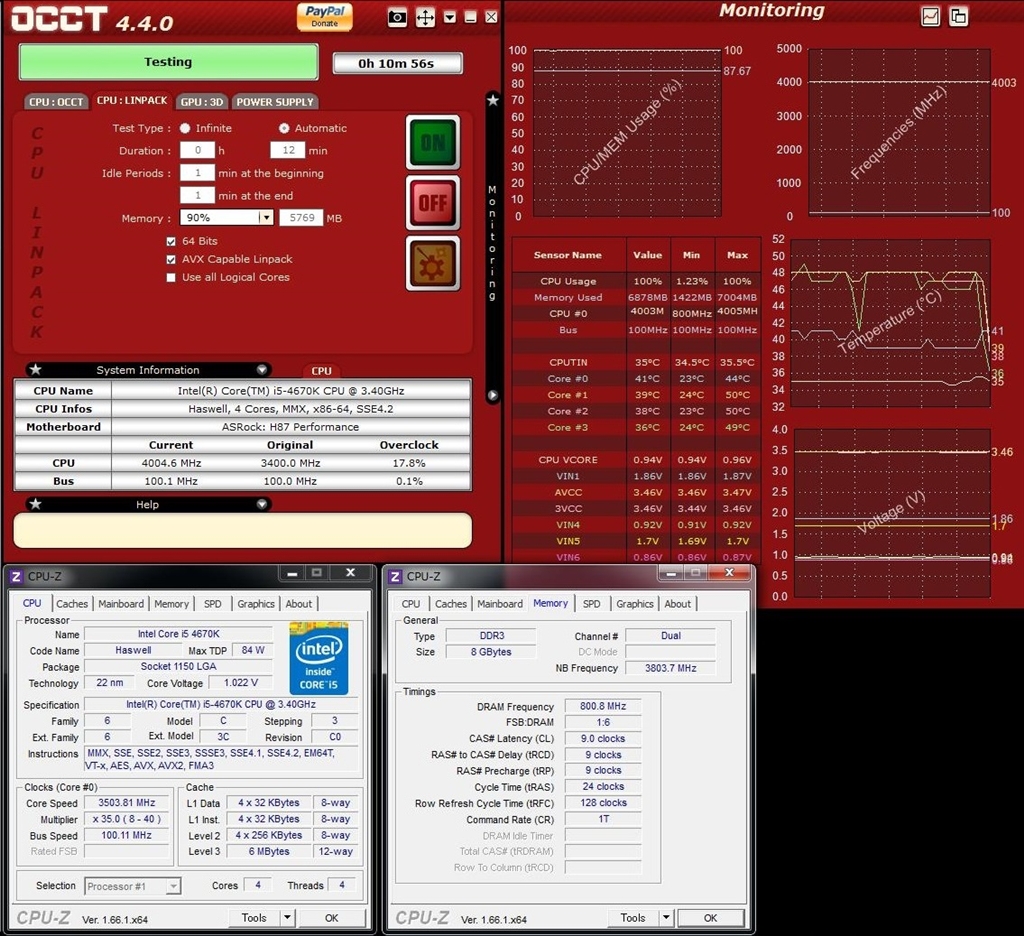The image size is (1024, 936).
Task: Open SPD tab in right CPU-Z window
Action: (592, 604)
